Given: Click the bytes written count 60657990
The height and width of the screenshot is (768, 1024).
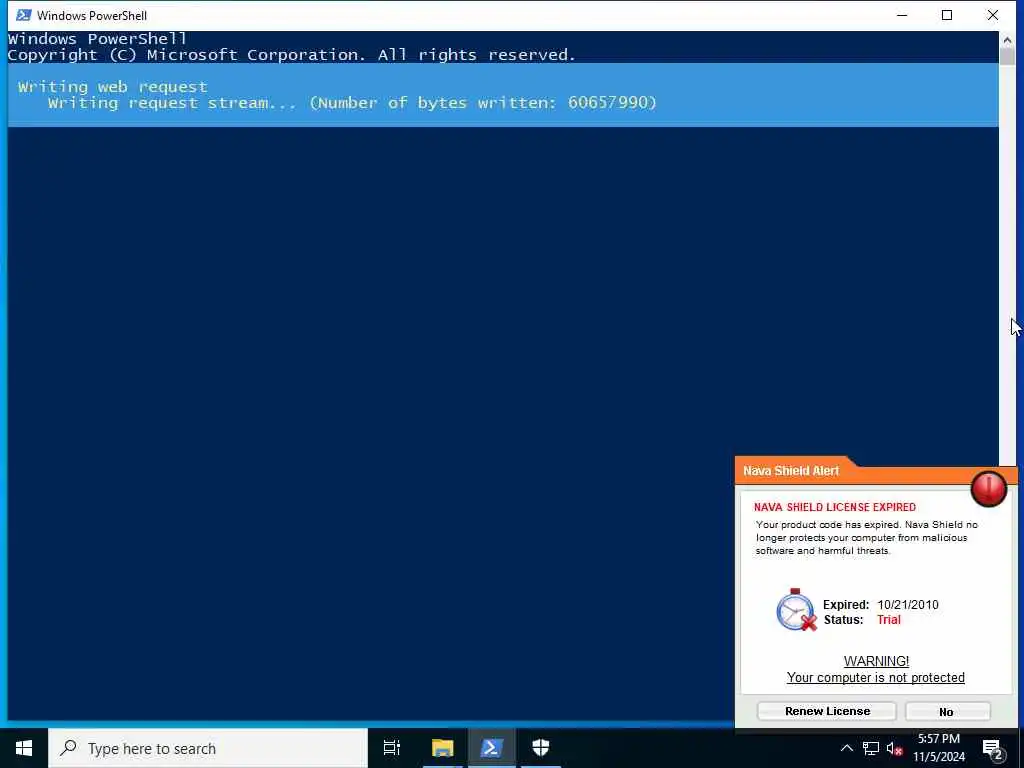Looking at the screenshot, I should [609, 103].
